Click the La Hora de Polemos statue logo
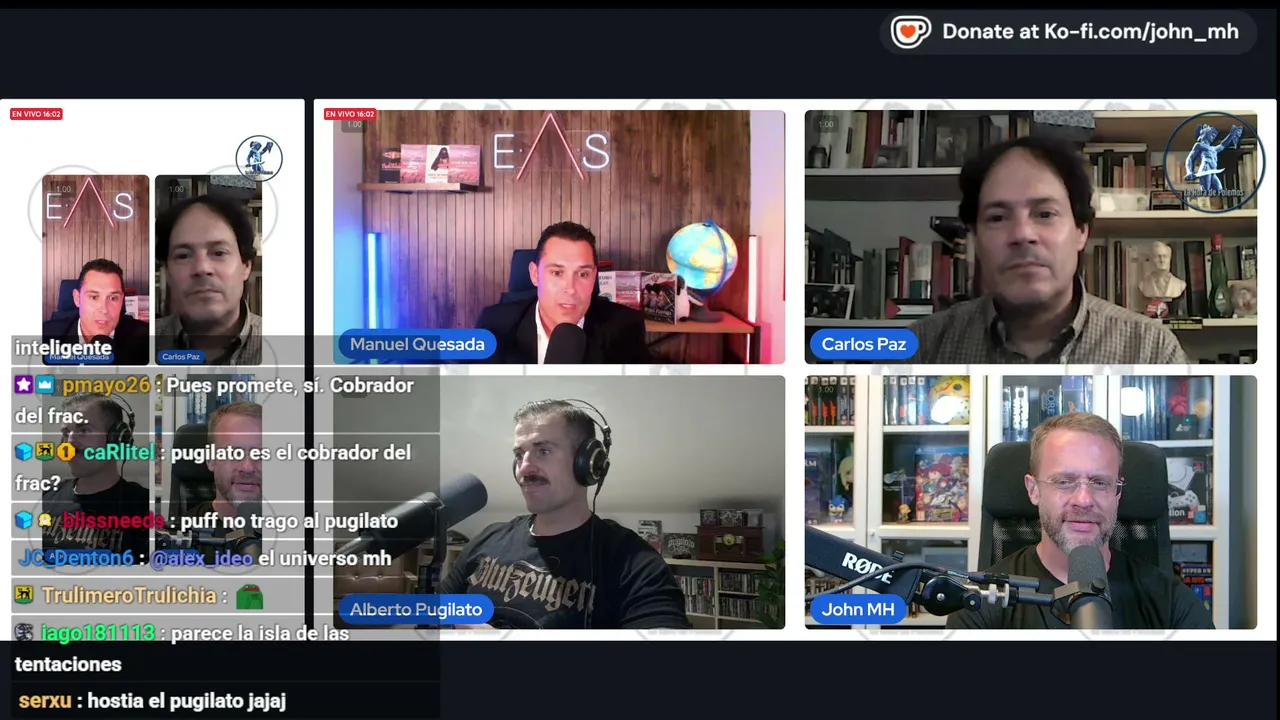1280x720 pixels. click(1214, 163)
